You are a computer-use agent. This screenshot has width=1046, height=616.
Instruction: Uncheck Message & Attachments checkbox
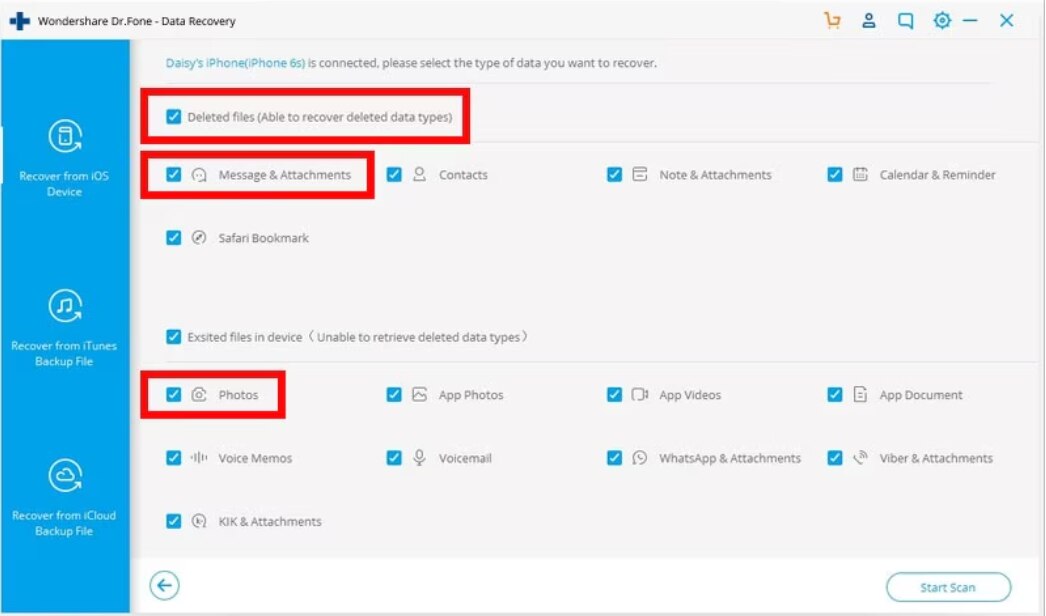[173, 175]
